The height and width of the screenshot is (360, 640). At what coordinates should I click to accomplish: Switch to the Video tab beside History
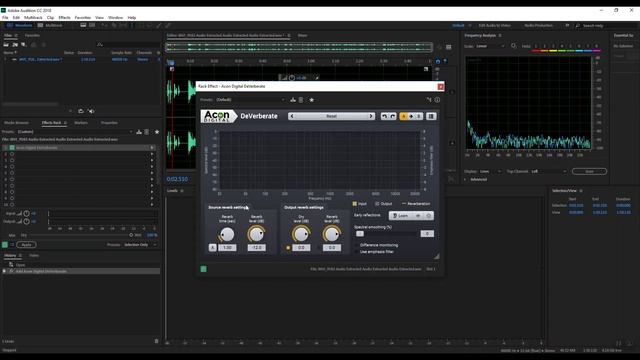point(34,256)
